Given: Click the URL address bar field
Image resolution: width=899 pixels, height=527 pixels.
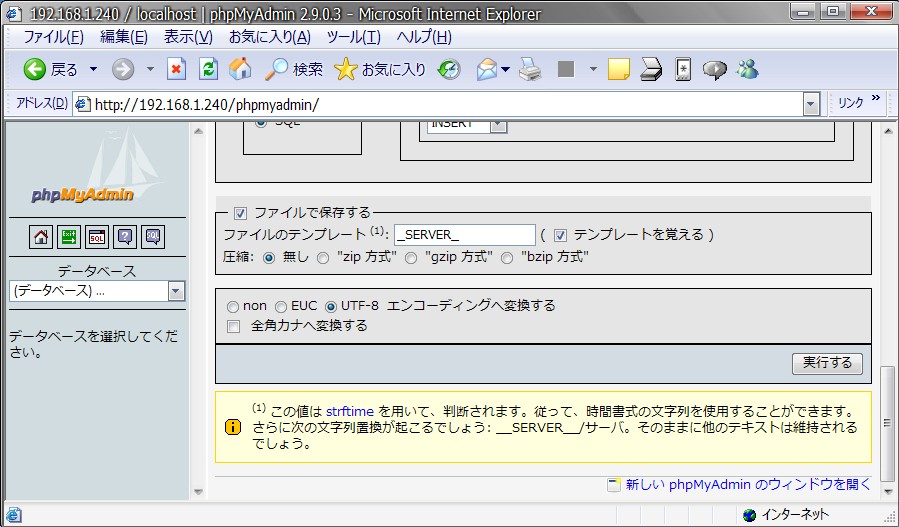Looking at the screenshot, I should (x=439, y=104).
